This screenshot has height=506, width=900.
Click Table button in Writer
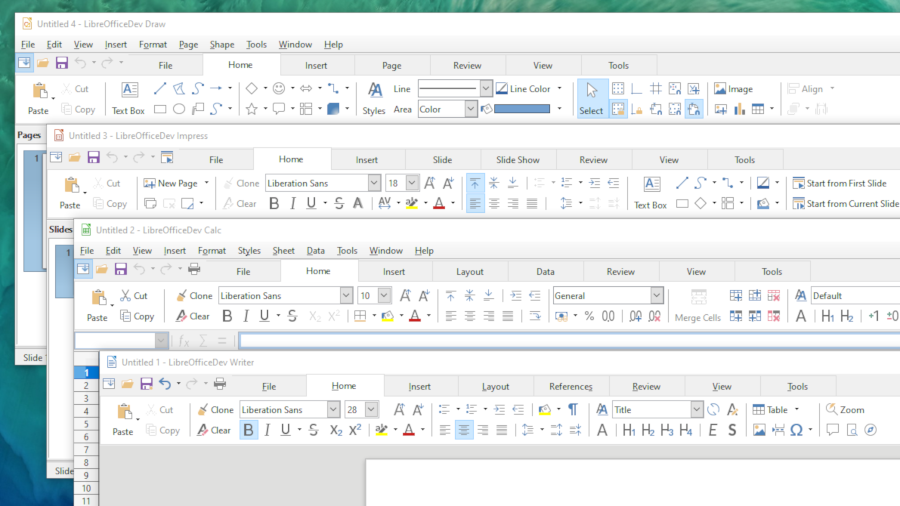click(771, 410)
